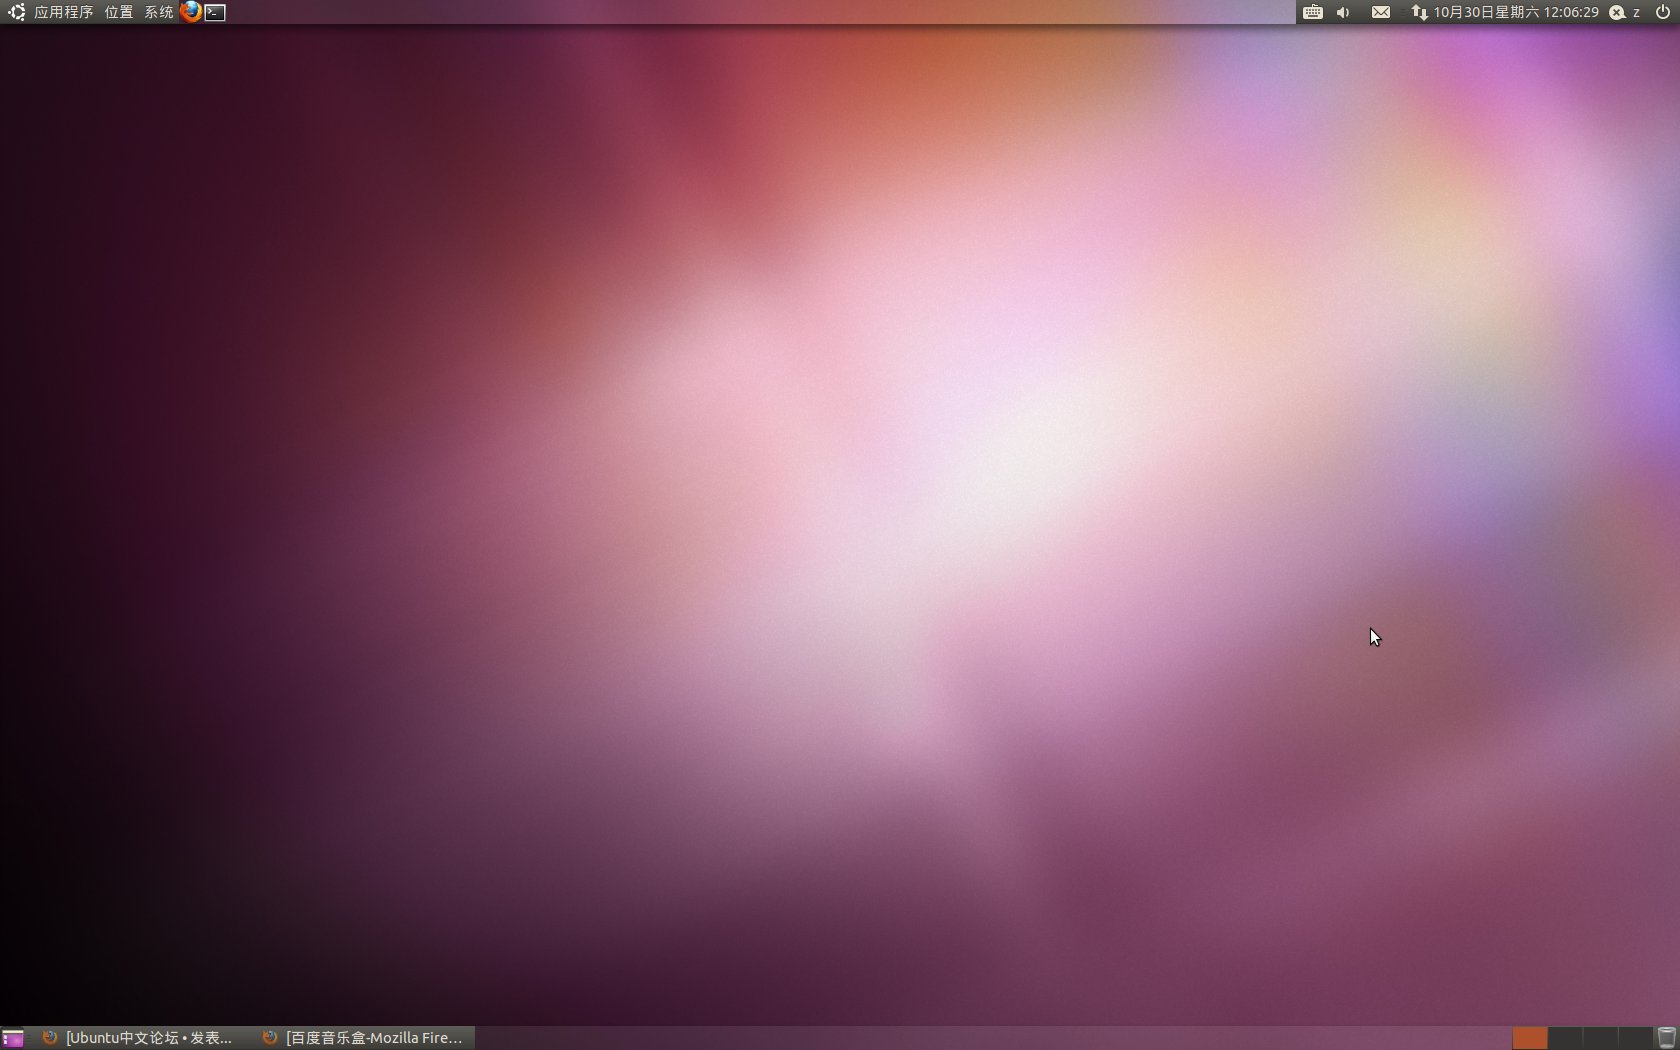Open the trash icon
Viewport: 1680px width, 1050px height.
1666,1038
